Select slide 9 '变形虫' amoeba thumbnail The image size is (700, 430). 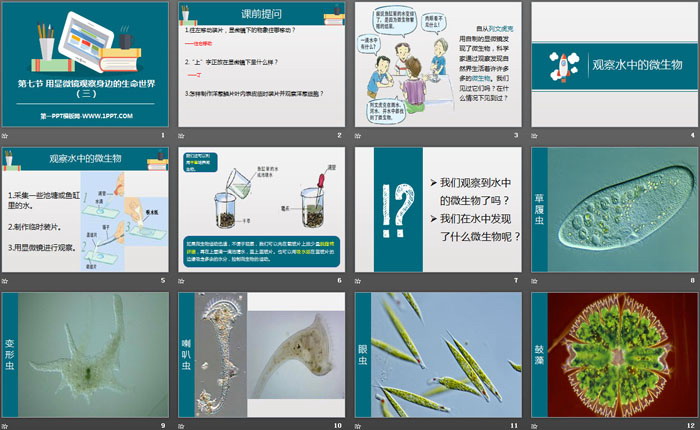coord(85,355)
